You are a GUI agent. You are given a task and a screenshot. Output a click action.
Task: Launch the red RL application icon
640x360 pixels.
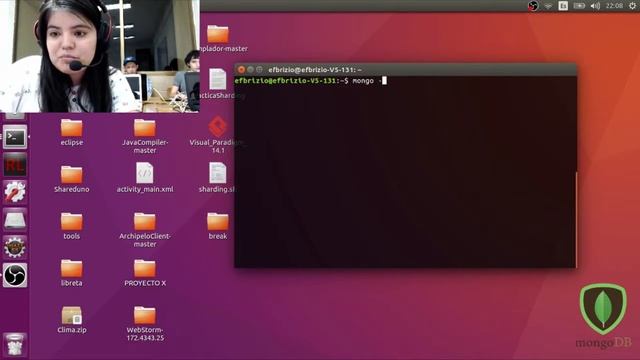pos(15,165)
